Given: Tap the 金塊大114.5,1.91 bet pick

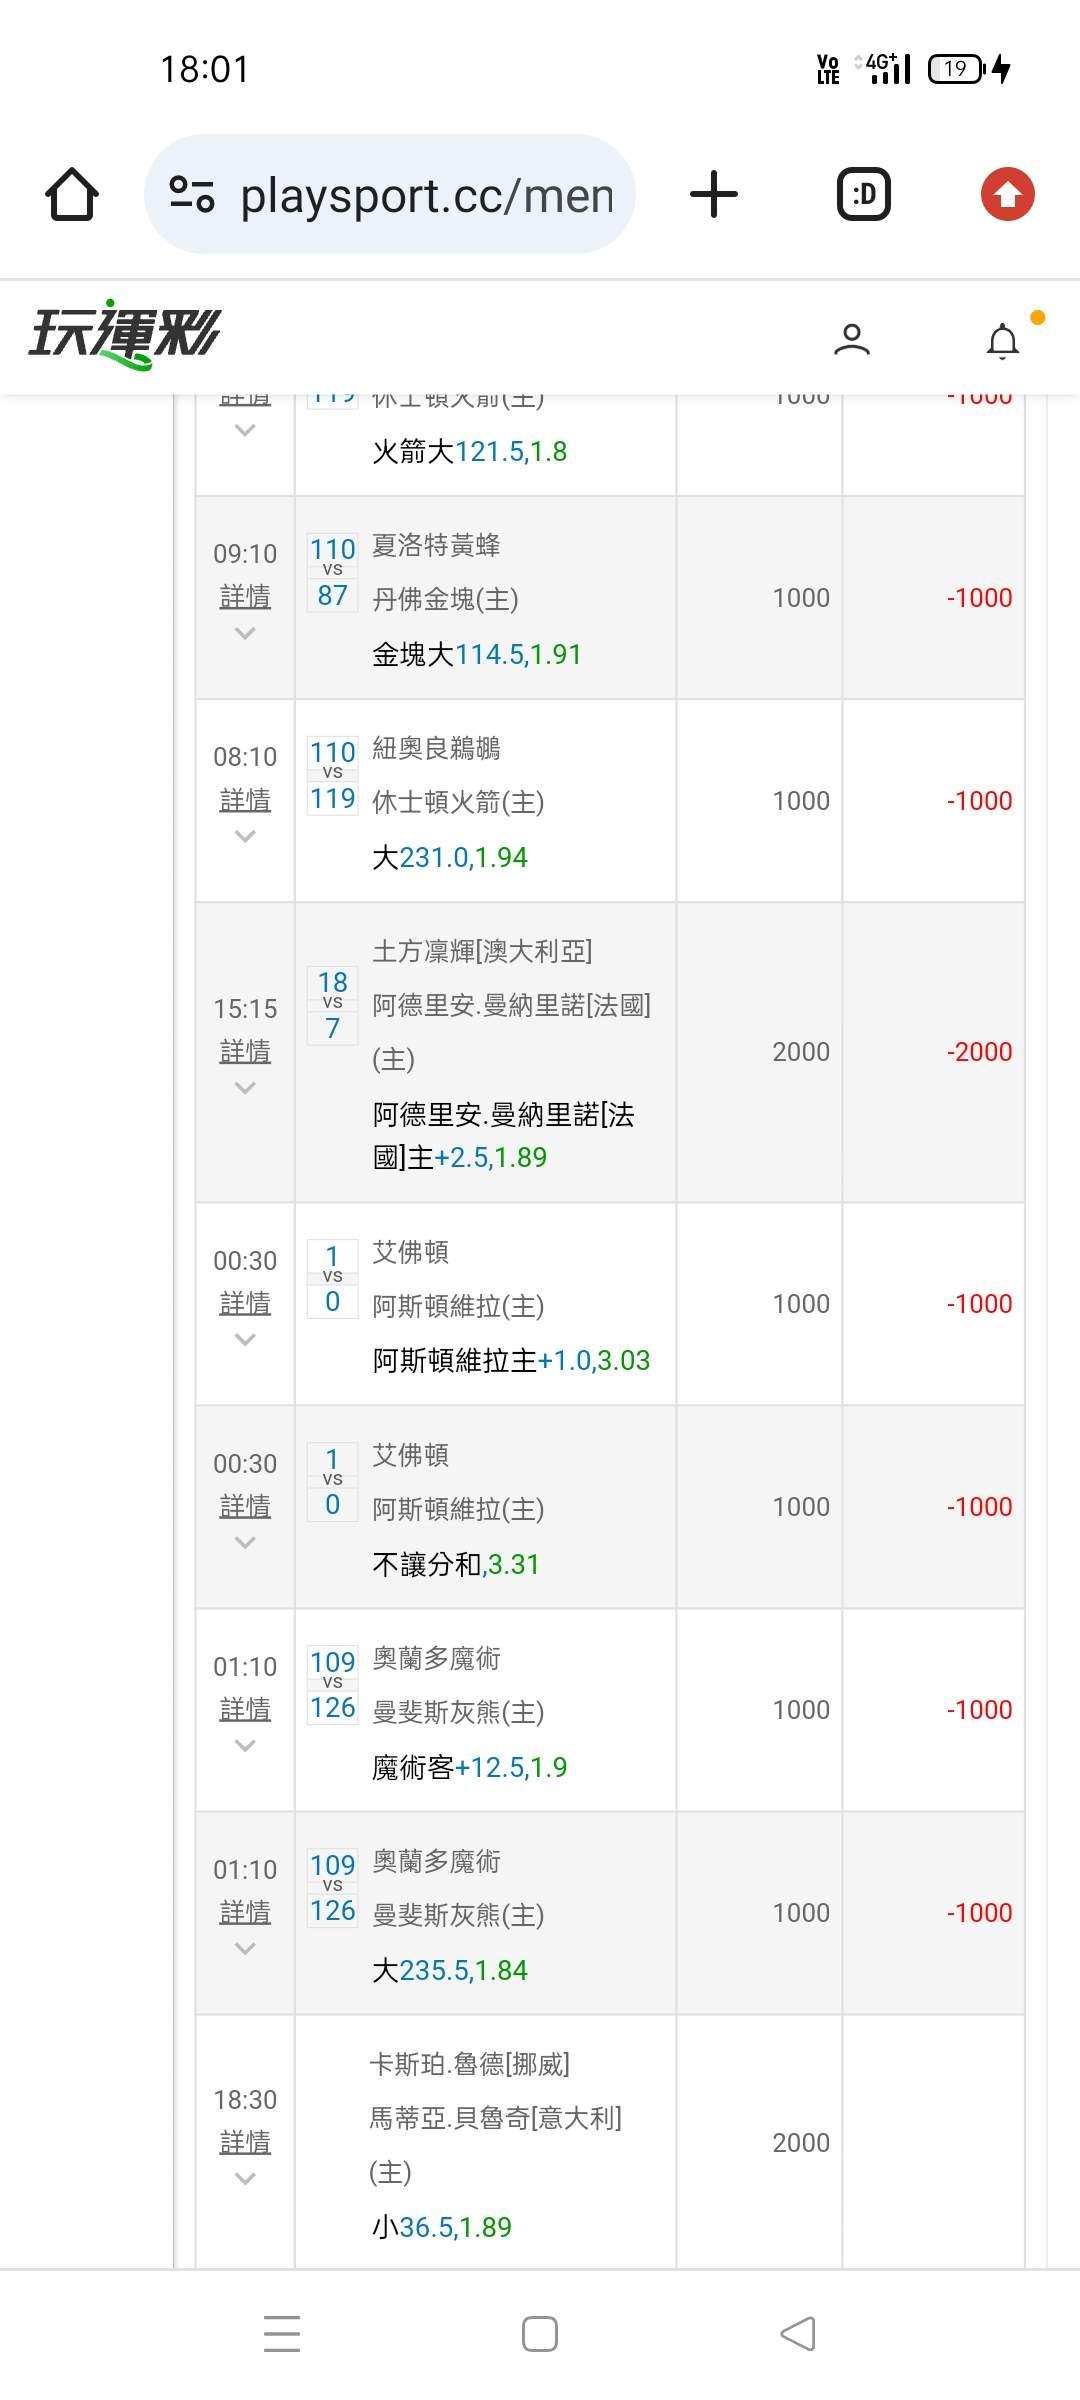Looking at the screenshot, I should pos(476,655).
